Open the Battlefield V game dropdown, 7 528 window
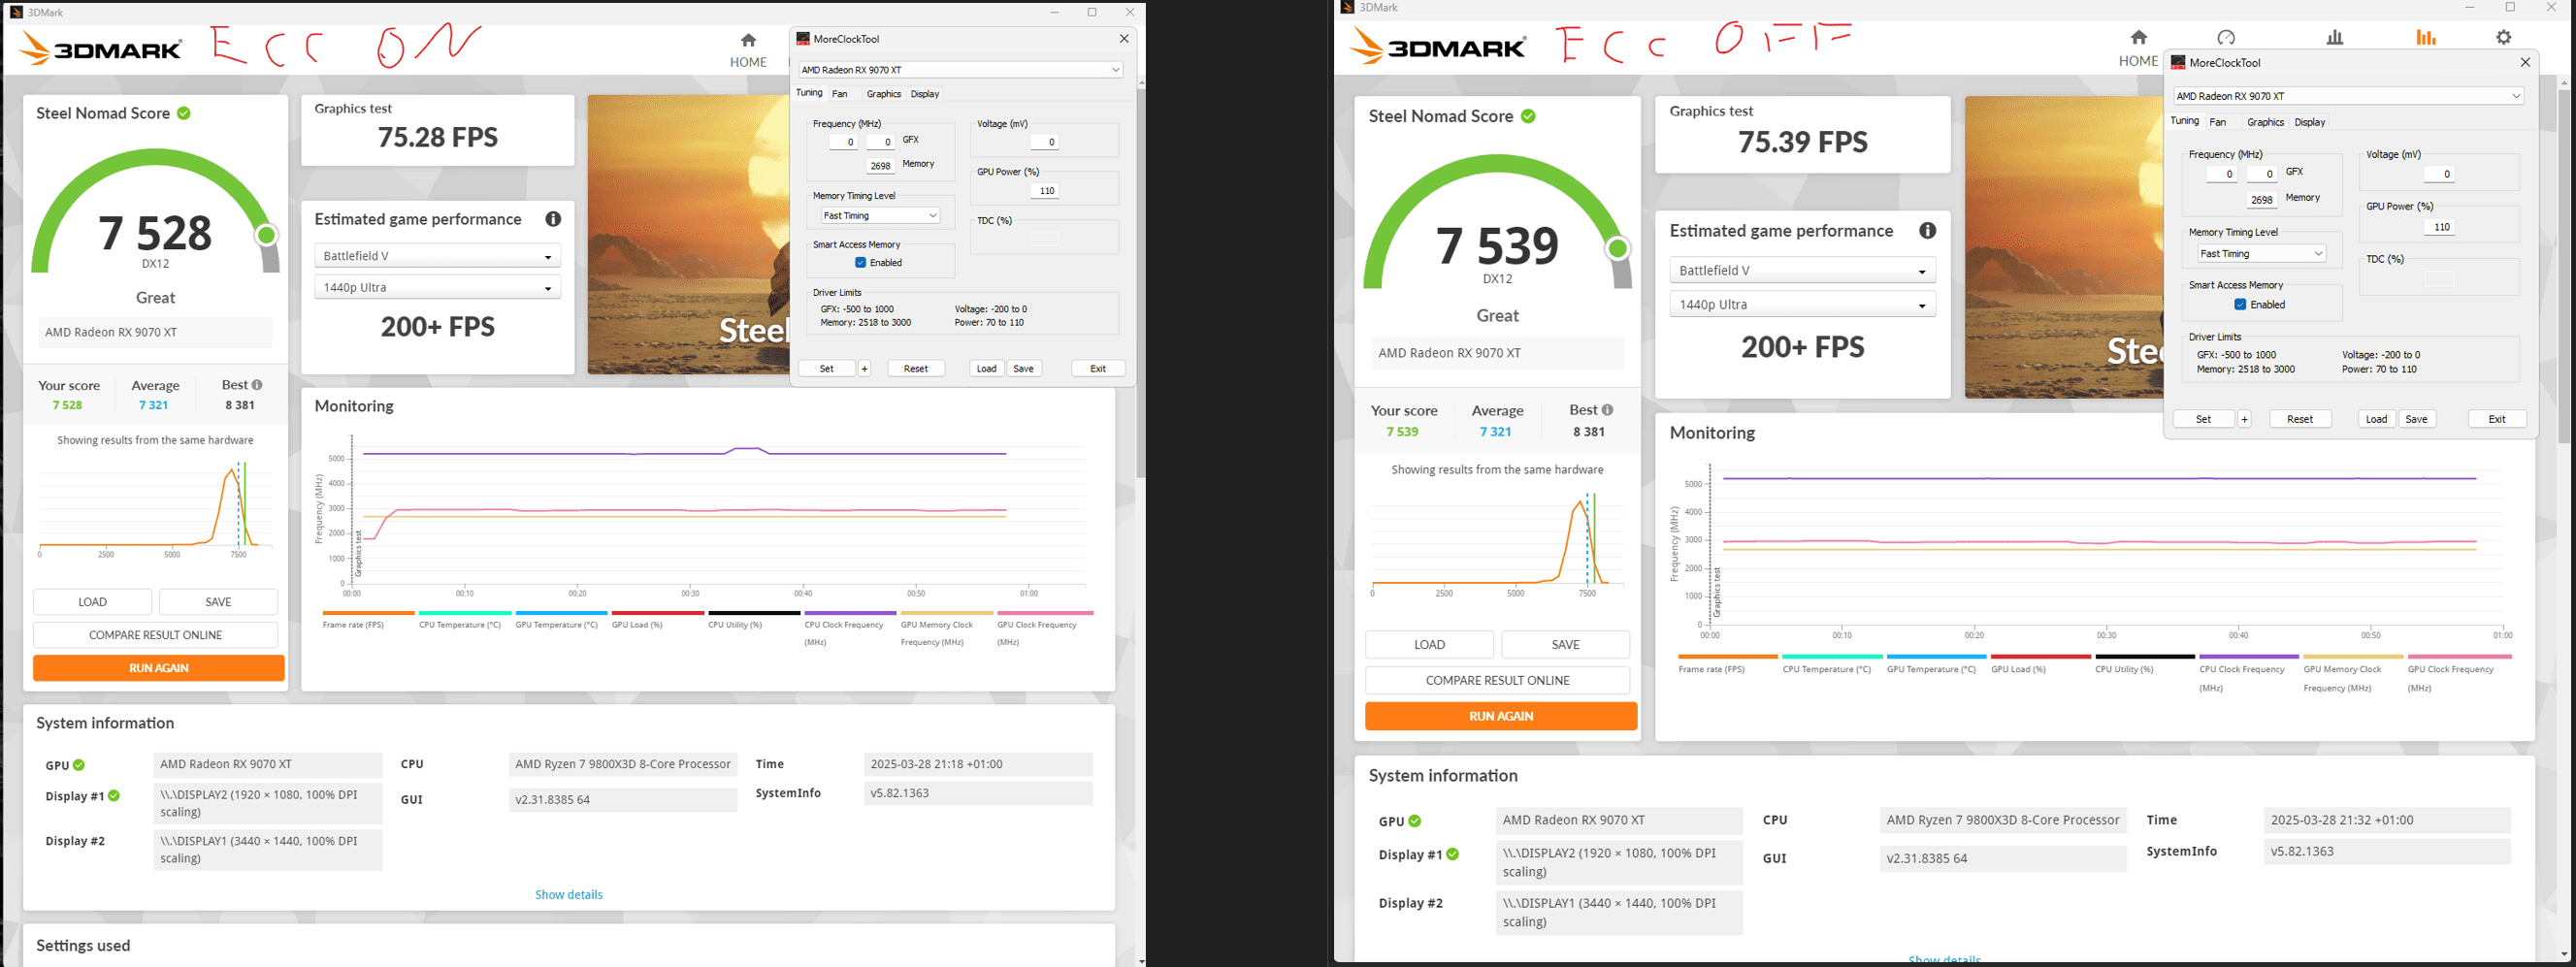Viewport: 2576px width, 967px height. click(437, 256)
